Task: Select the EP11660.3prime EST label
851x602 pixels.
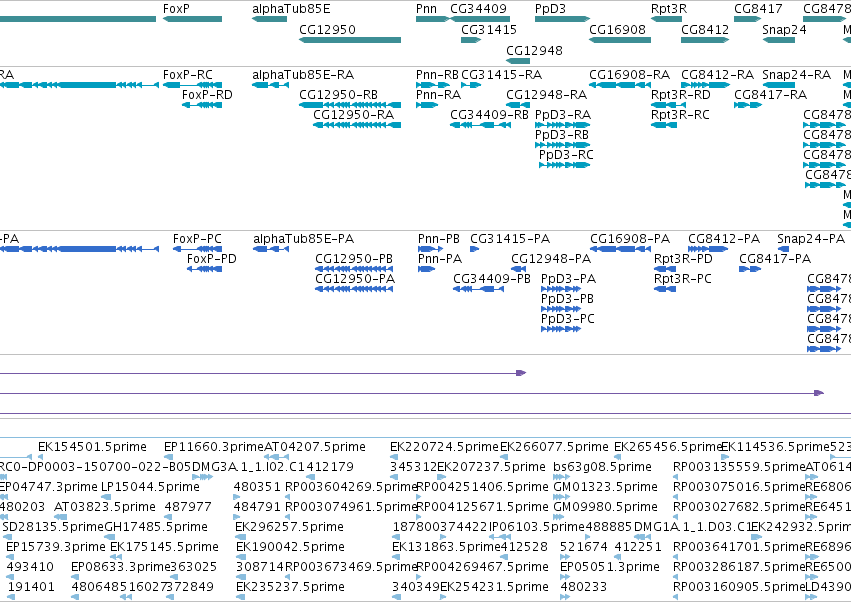Action: coord(214,447)
